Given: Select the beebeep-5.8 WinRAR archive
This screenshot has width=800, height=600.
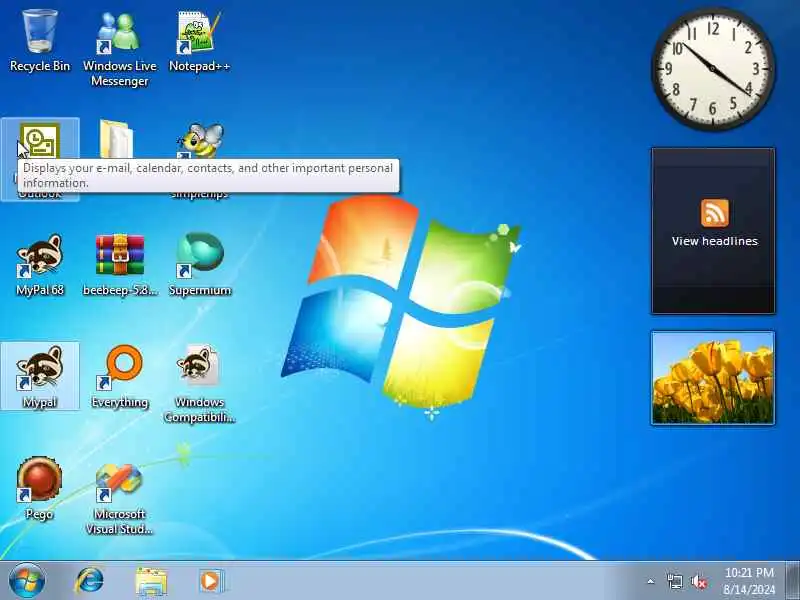Looking at the screenshot, I should coord(120,265).
